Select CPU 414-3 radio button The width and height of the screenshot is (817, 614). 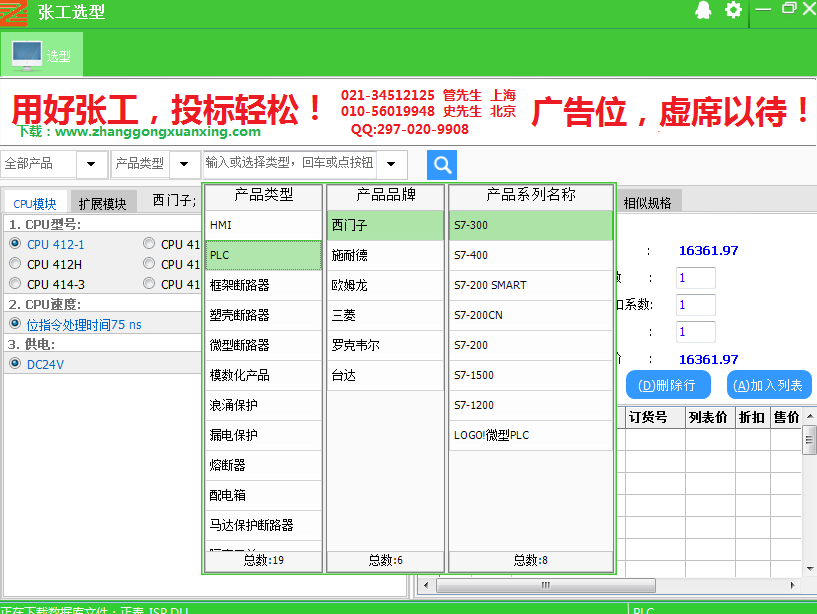(15, 284)
